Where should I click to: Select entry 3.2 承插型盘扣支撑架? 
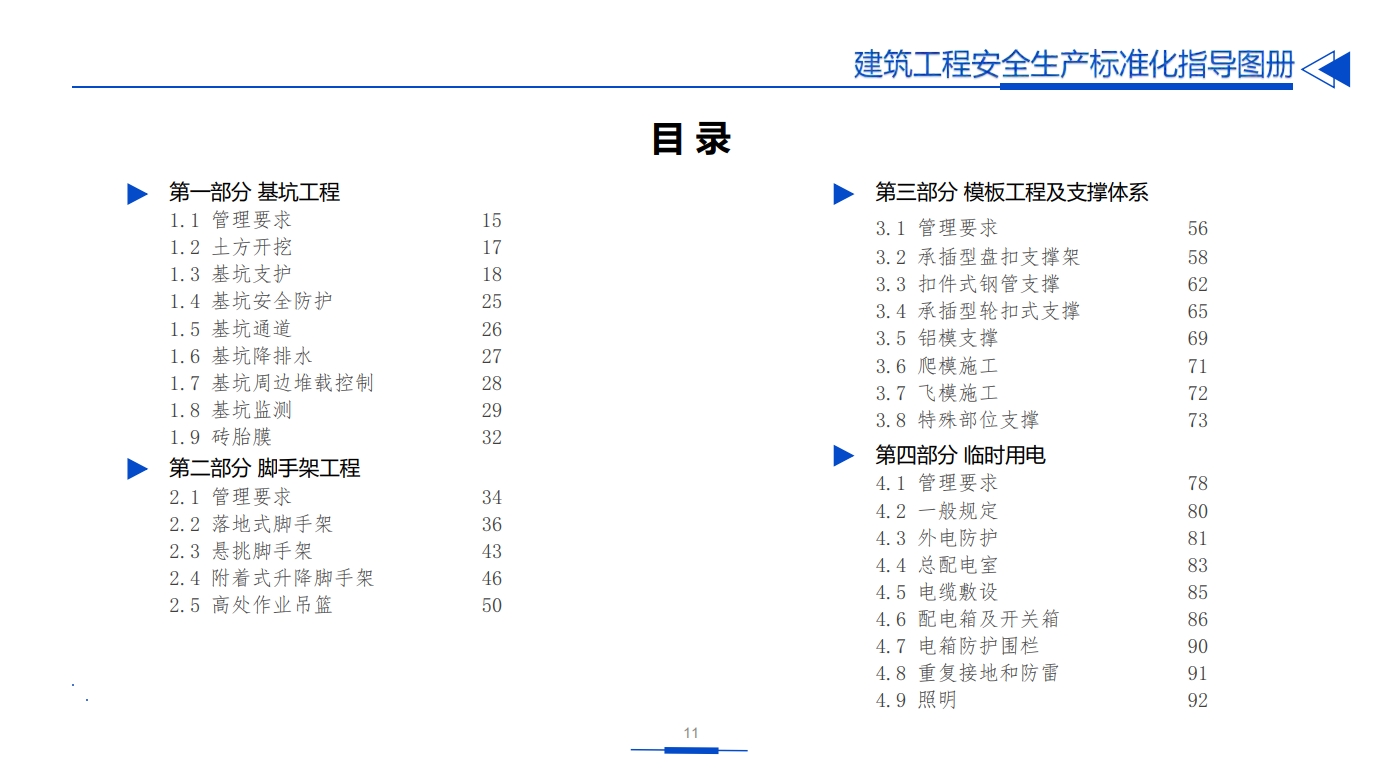[x=978, y=257]
